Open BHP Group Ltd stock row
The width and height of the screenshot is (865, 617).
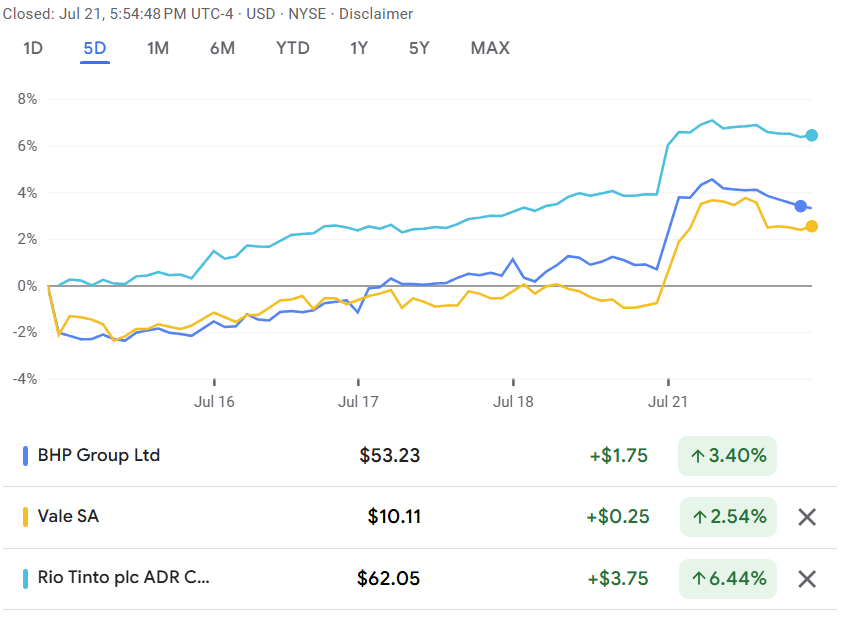pos(420,456)
